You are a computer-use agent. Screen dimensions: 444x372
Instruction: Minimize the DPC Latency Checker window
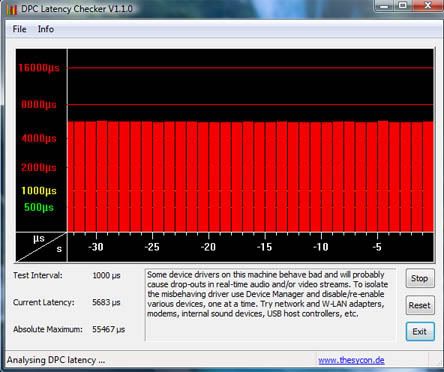(385, 6)
